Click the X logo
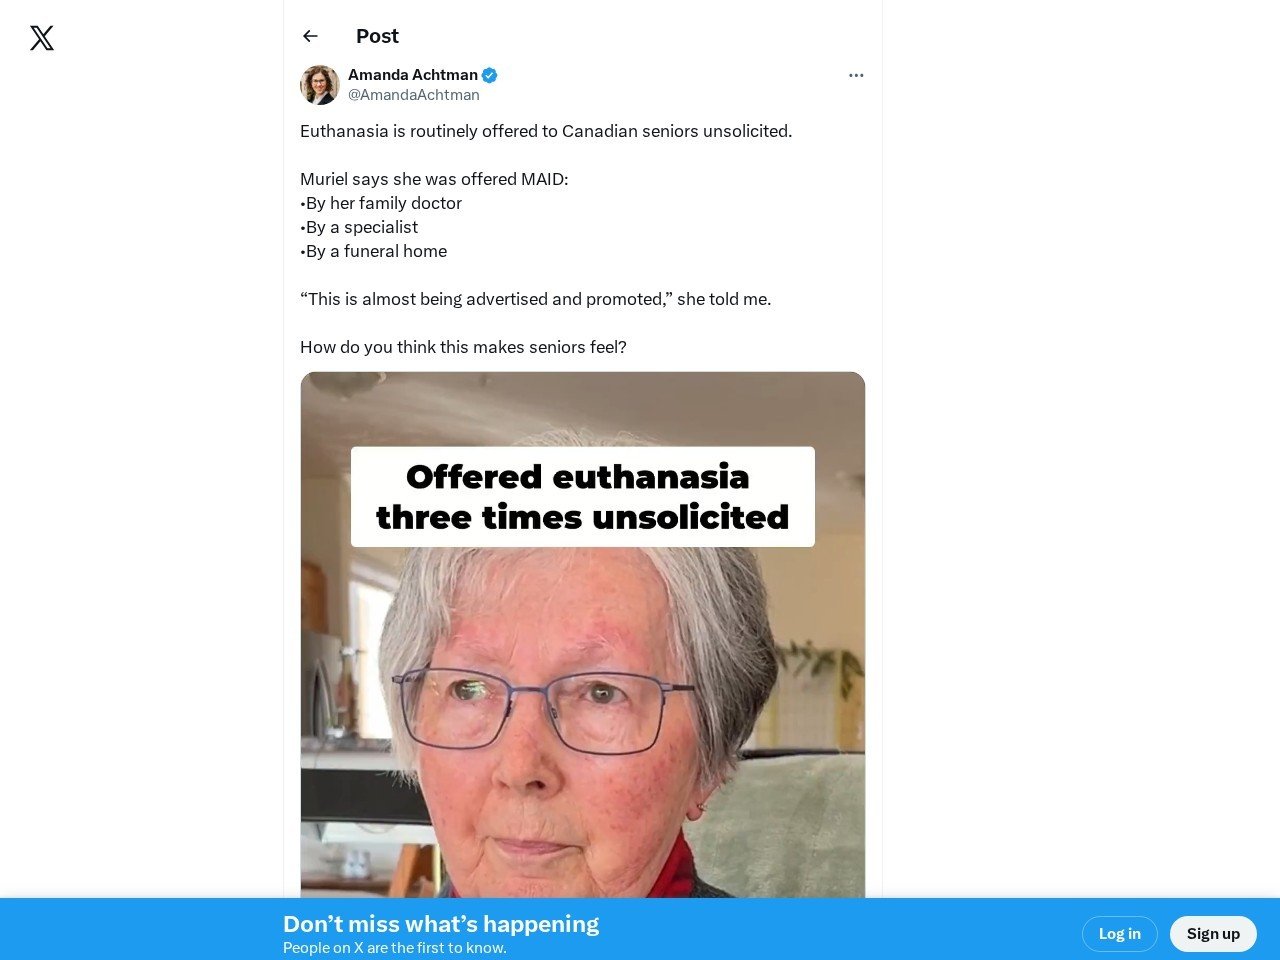The width and height of the screenshot is (1280, 960). [42, 38]
